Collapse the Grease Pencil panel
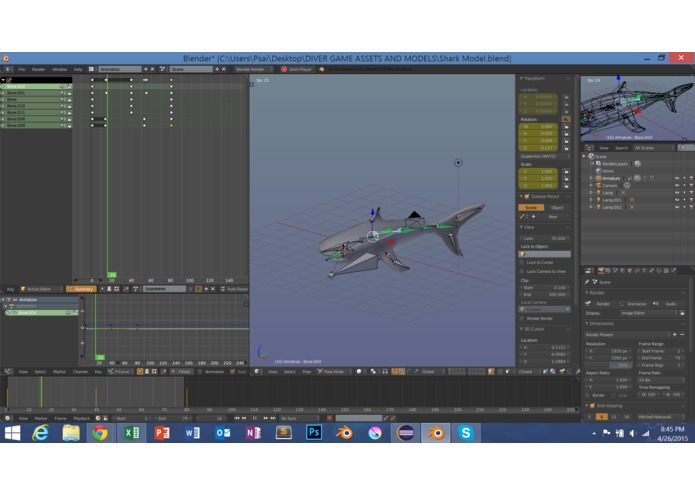 (x=522, y=196)
